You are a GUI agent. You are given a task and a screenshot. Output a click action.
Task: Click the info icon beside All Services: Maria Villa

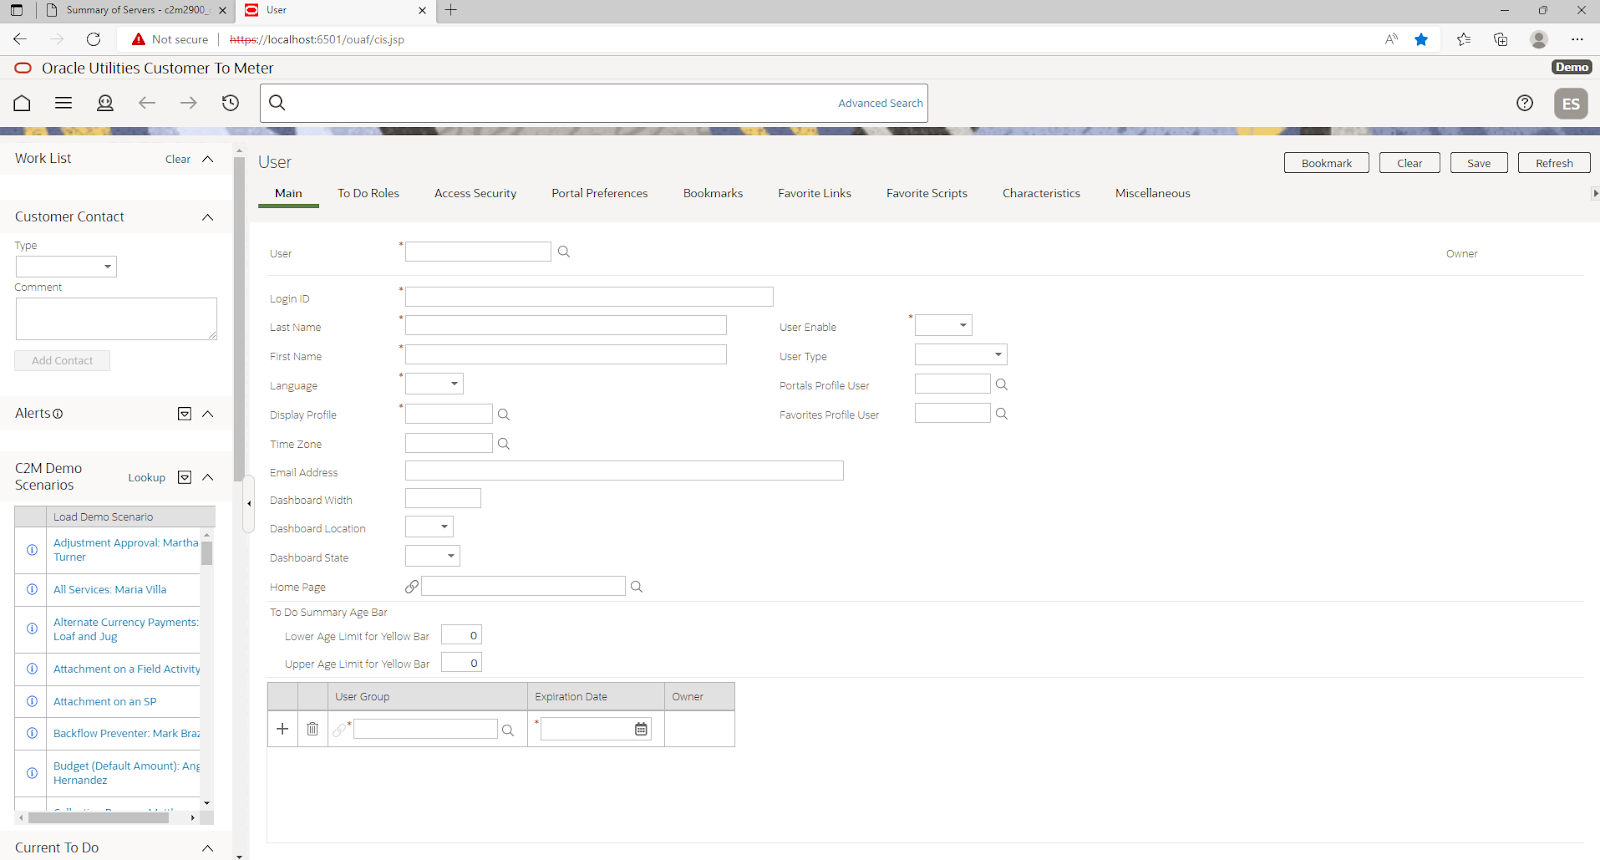point(32,589)
